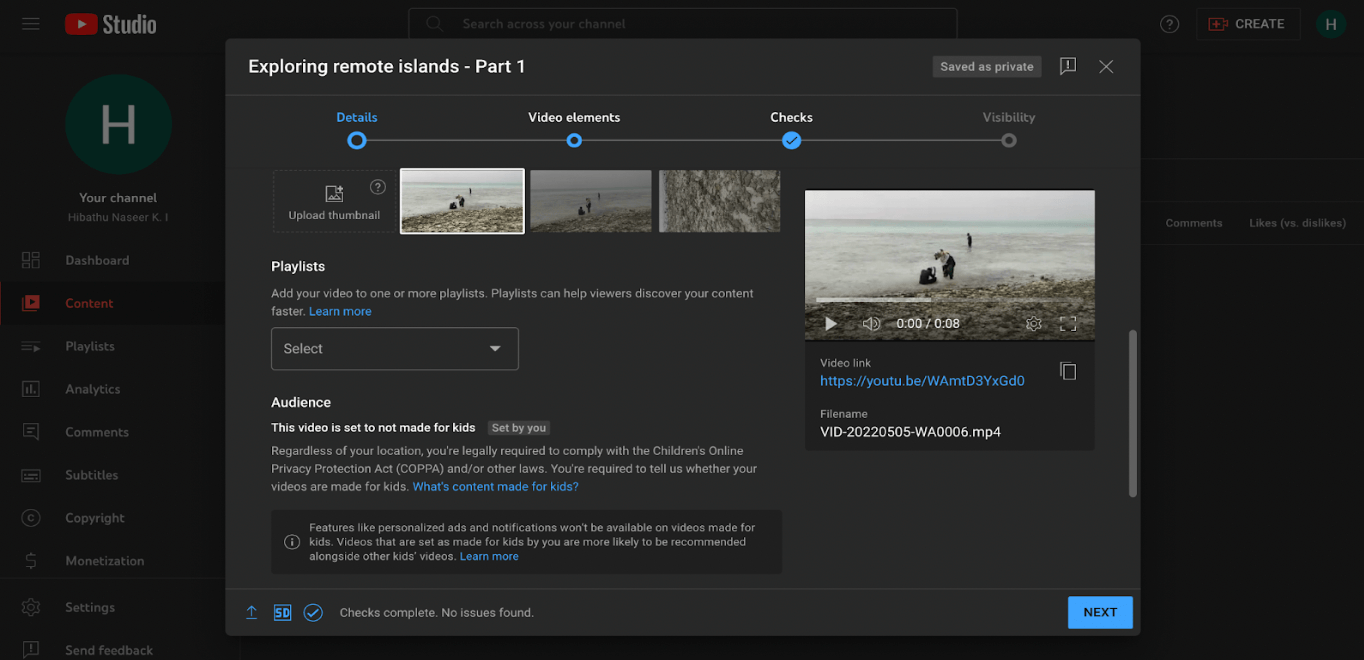Click the NEXT button
Screen dimensions: 1364x660
pos(1099,612)
